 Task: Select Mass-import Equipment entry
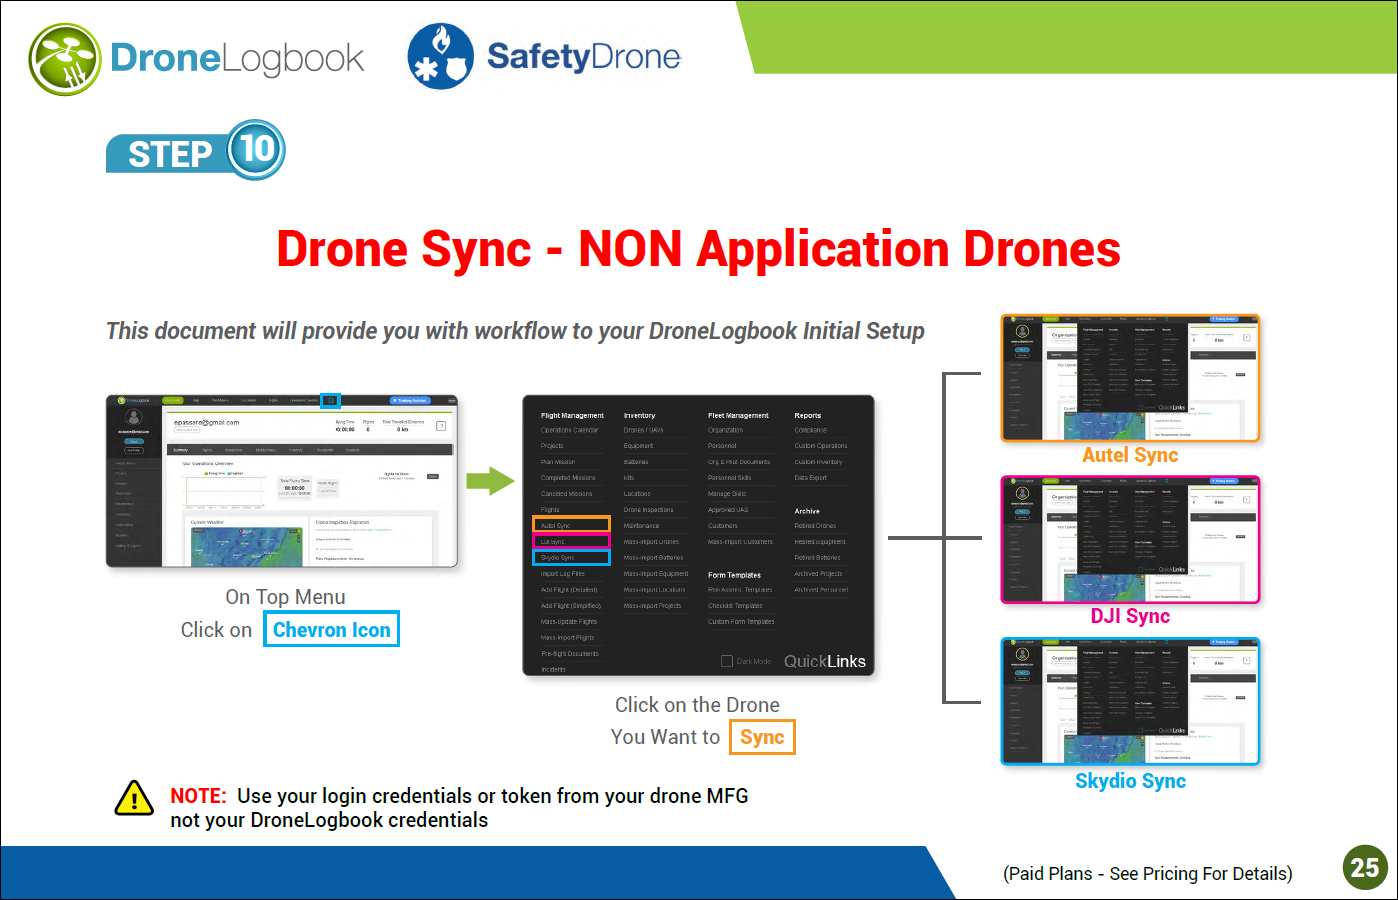tap(656, 574)
